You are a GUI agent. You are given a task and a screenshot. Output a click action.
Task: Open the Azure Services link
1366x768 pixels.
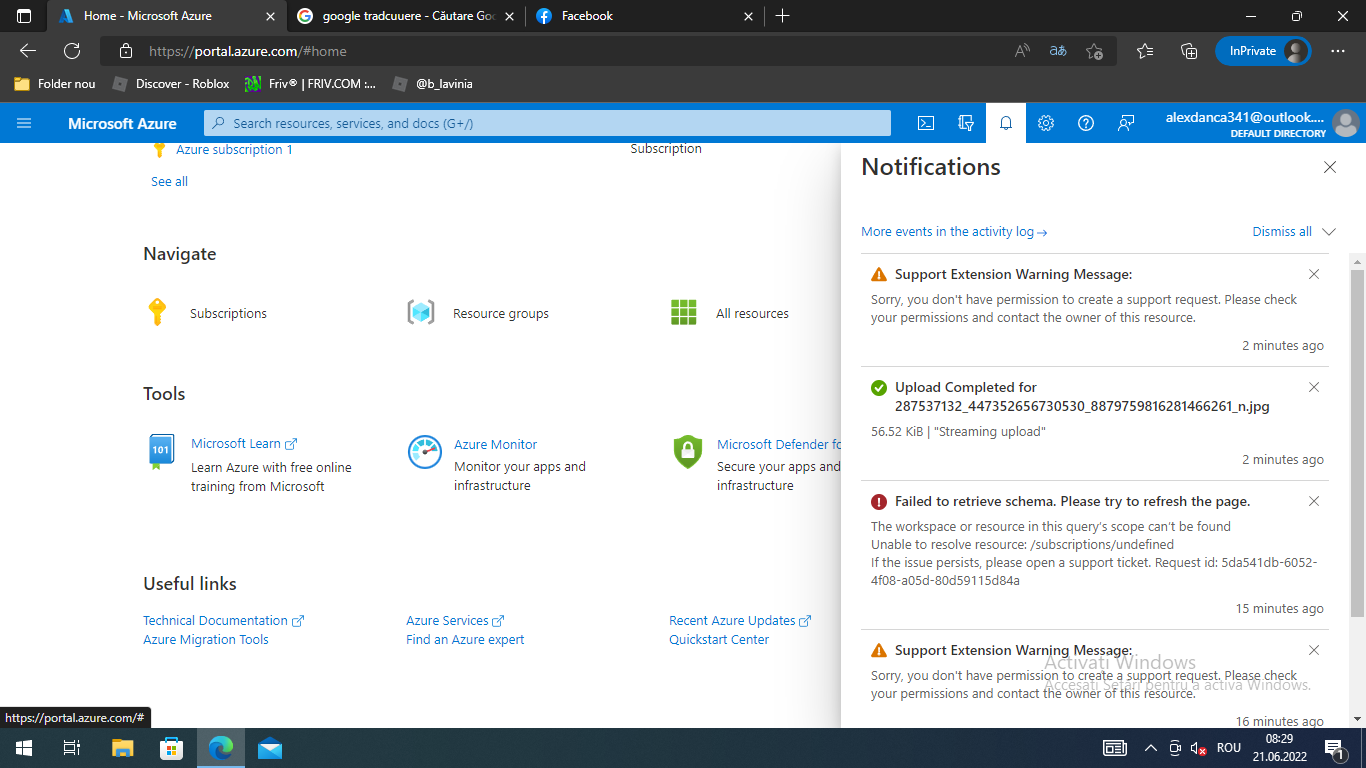[x=455, y=621]
